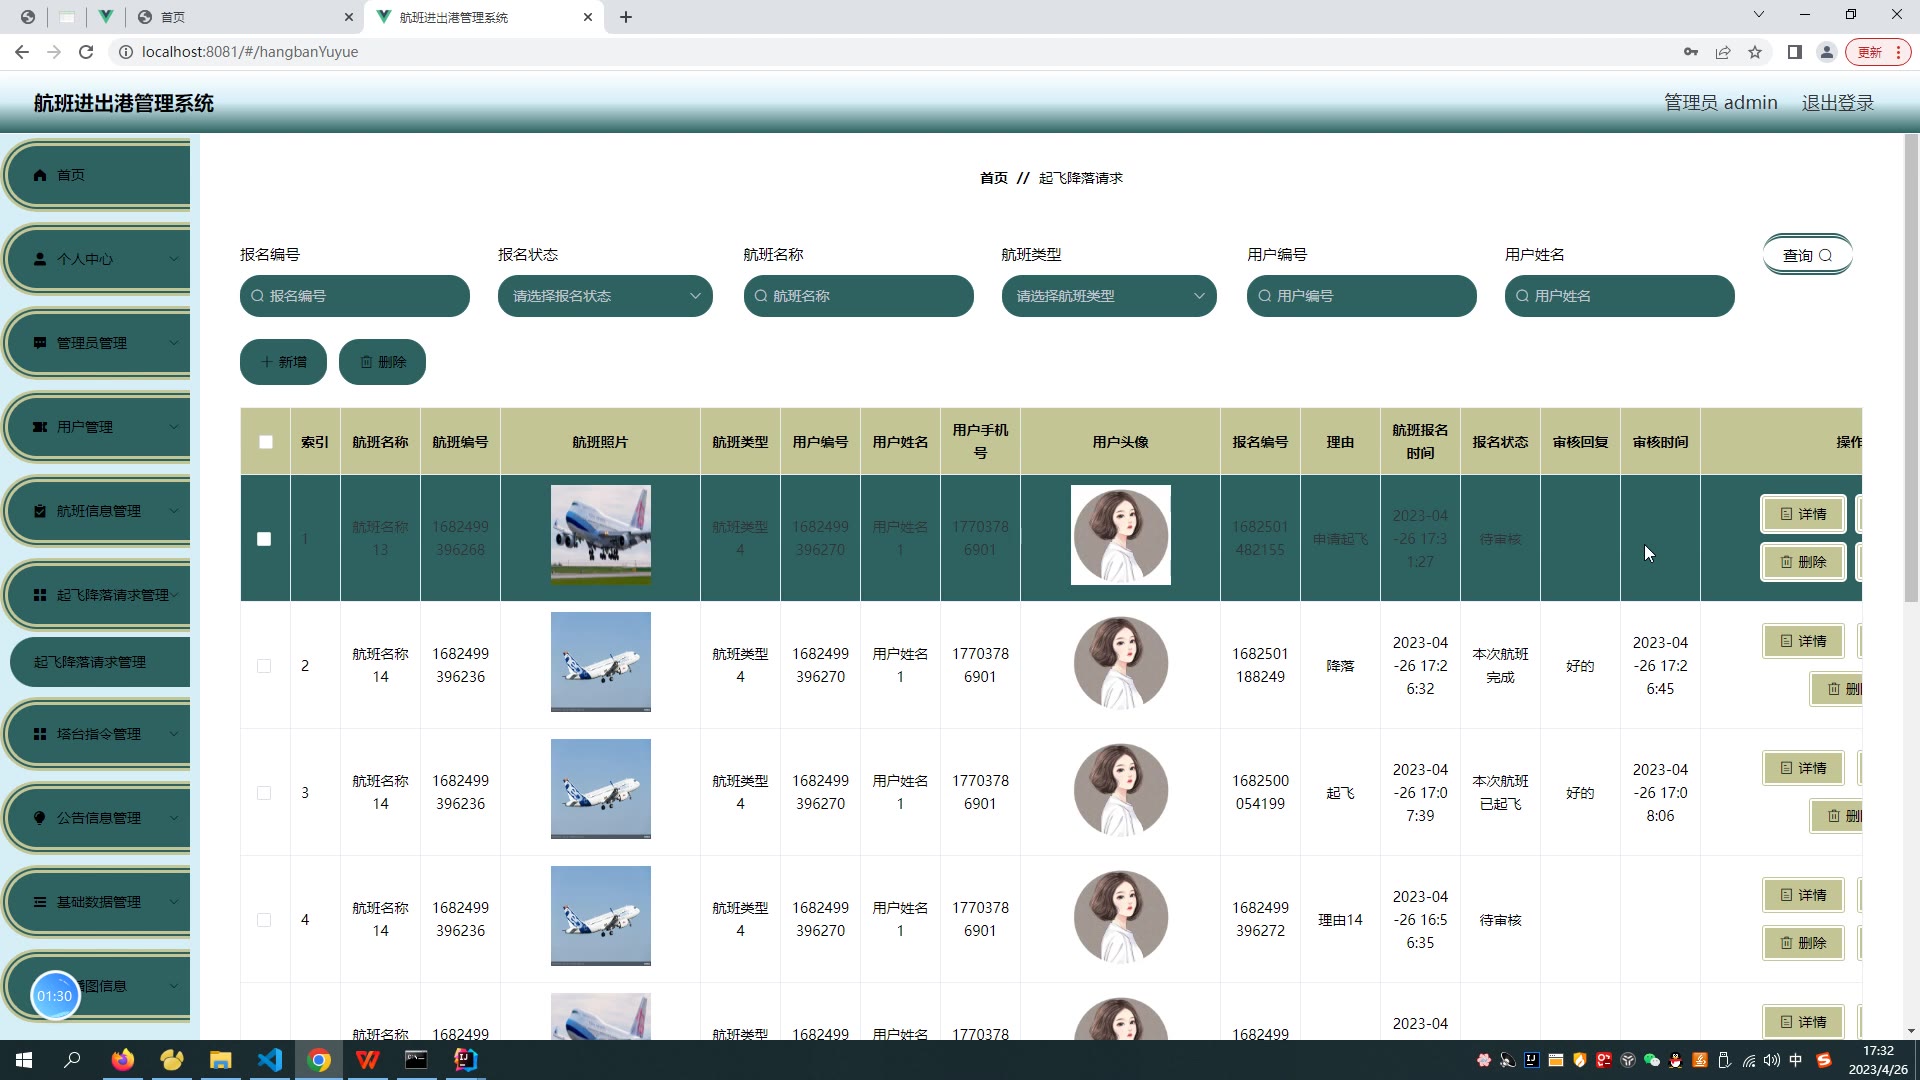Click the icon beside 管理员管理

point(40,343)
